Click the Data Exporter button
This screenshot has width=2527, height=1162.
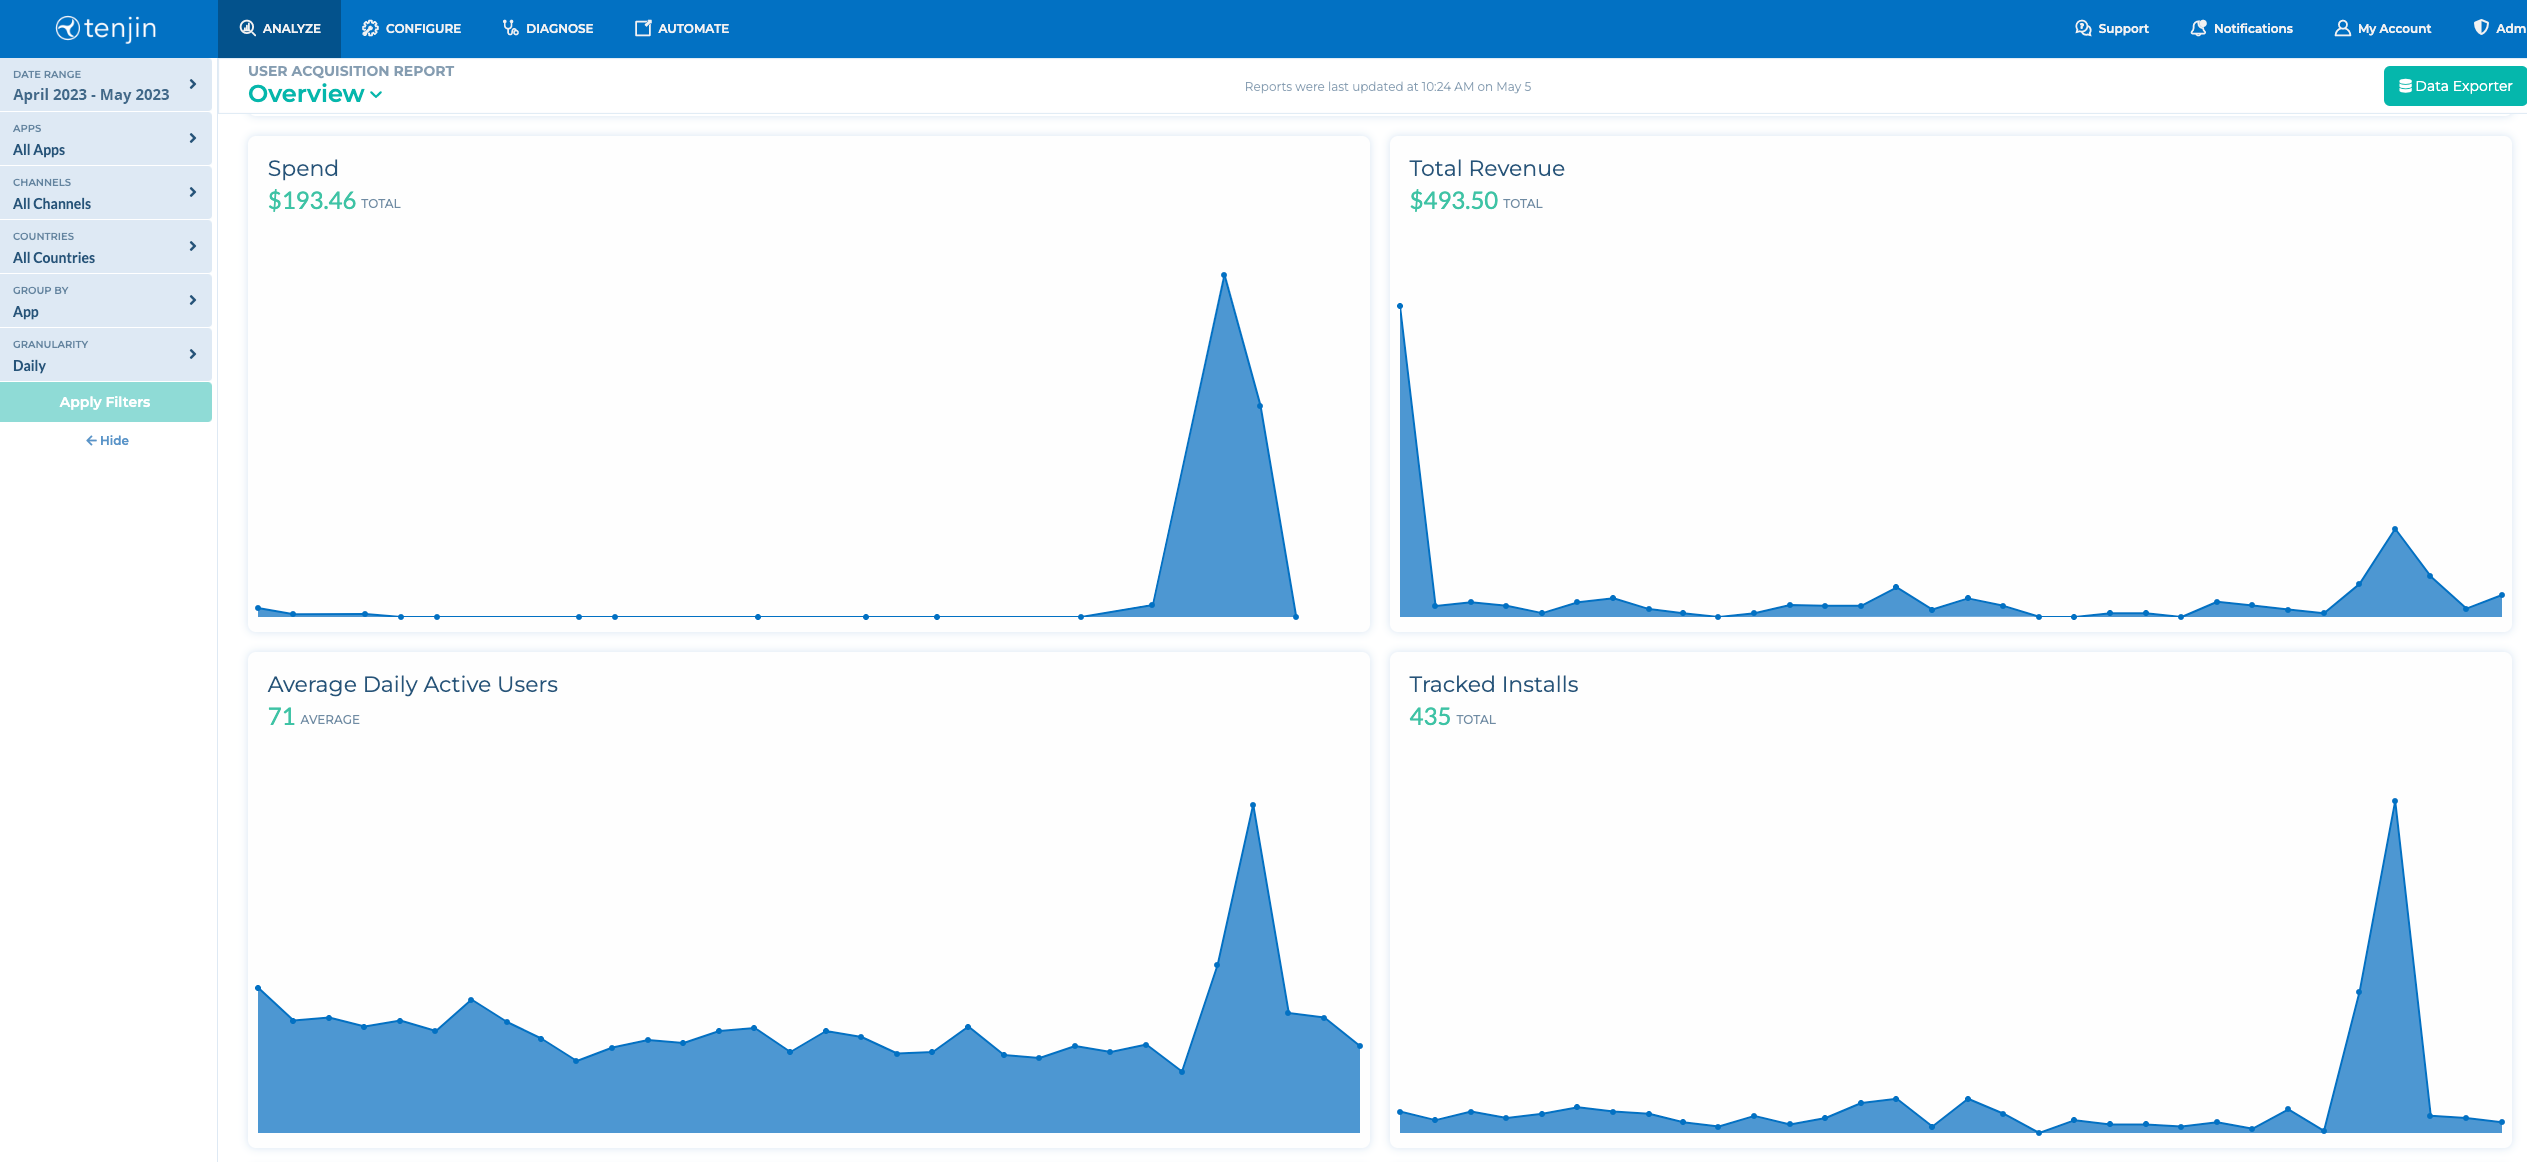pyautogui.click(x=2454, y=86)
